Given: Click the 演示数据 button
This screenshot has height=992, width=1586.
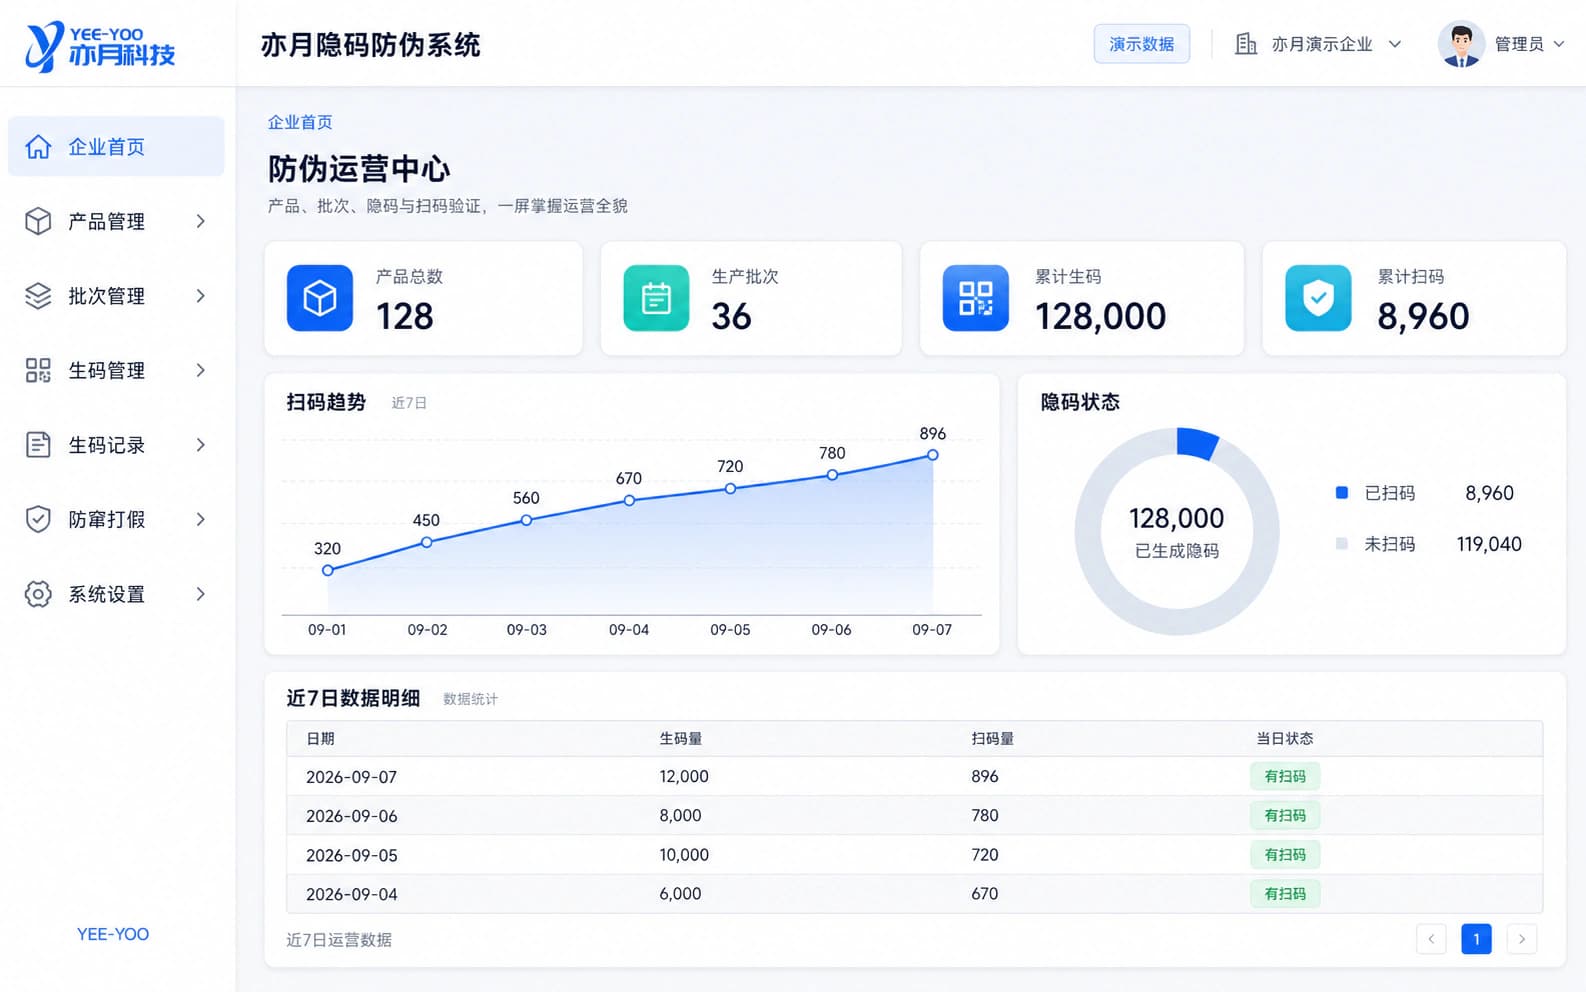Looking at the screenshot, I should (1142, 44).
